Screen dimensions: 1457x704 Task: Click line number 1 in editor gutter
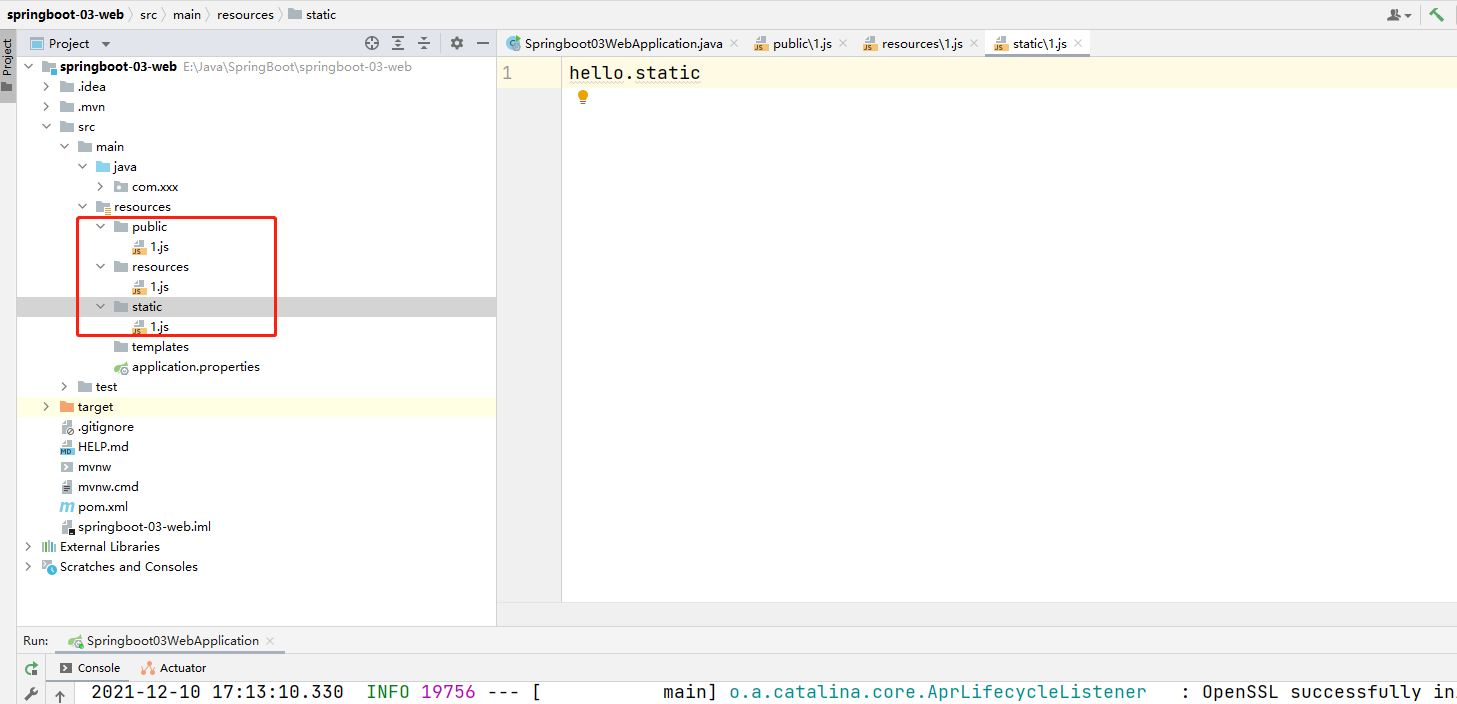(507, 73)
